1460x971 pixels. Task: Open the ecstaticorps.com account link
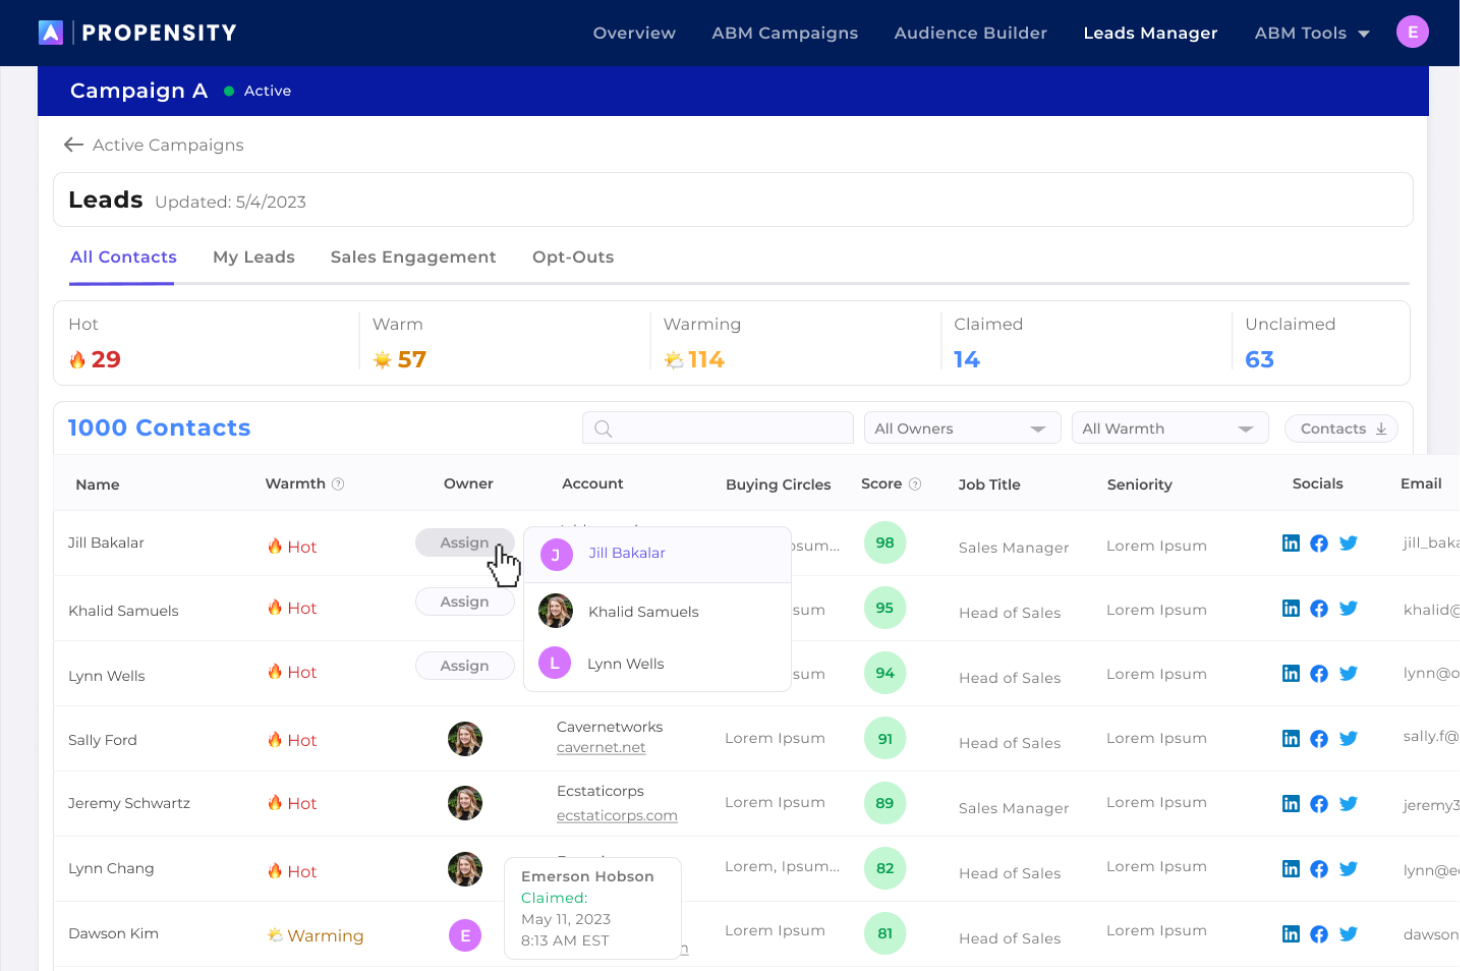[617, 816]
